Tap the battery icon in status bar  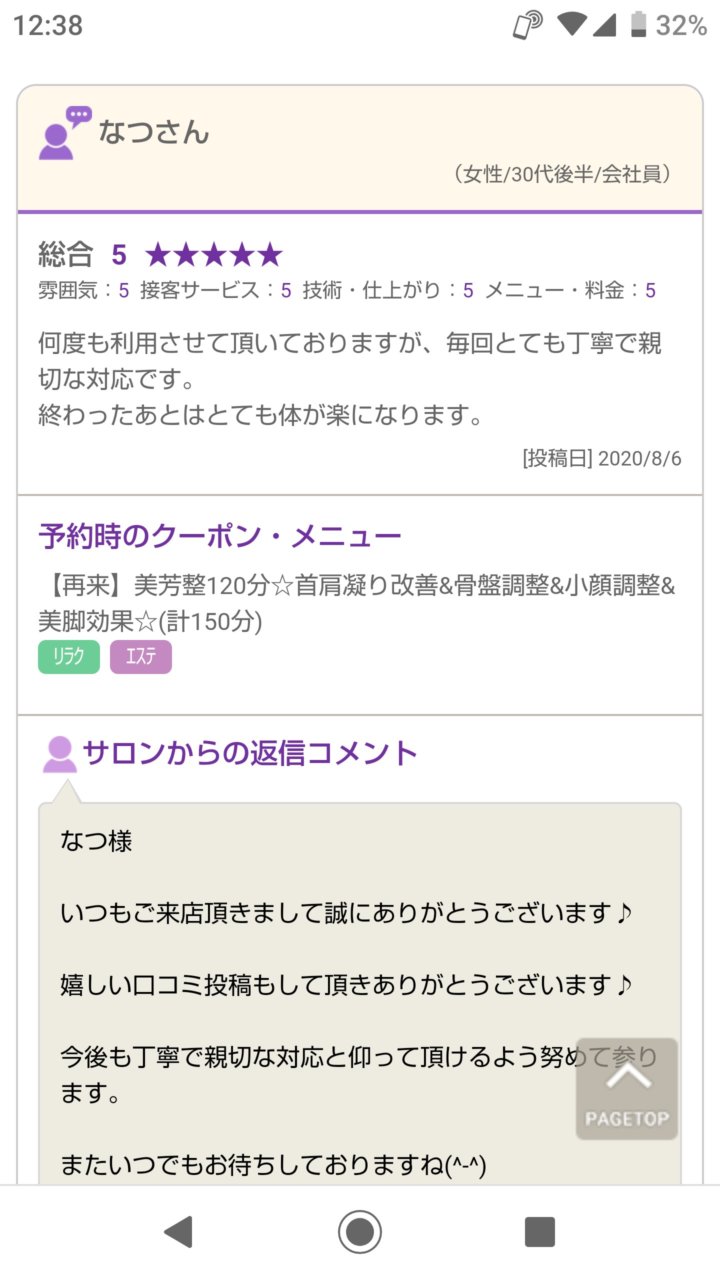pyautogui.click(x=638, y=25)
